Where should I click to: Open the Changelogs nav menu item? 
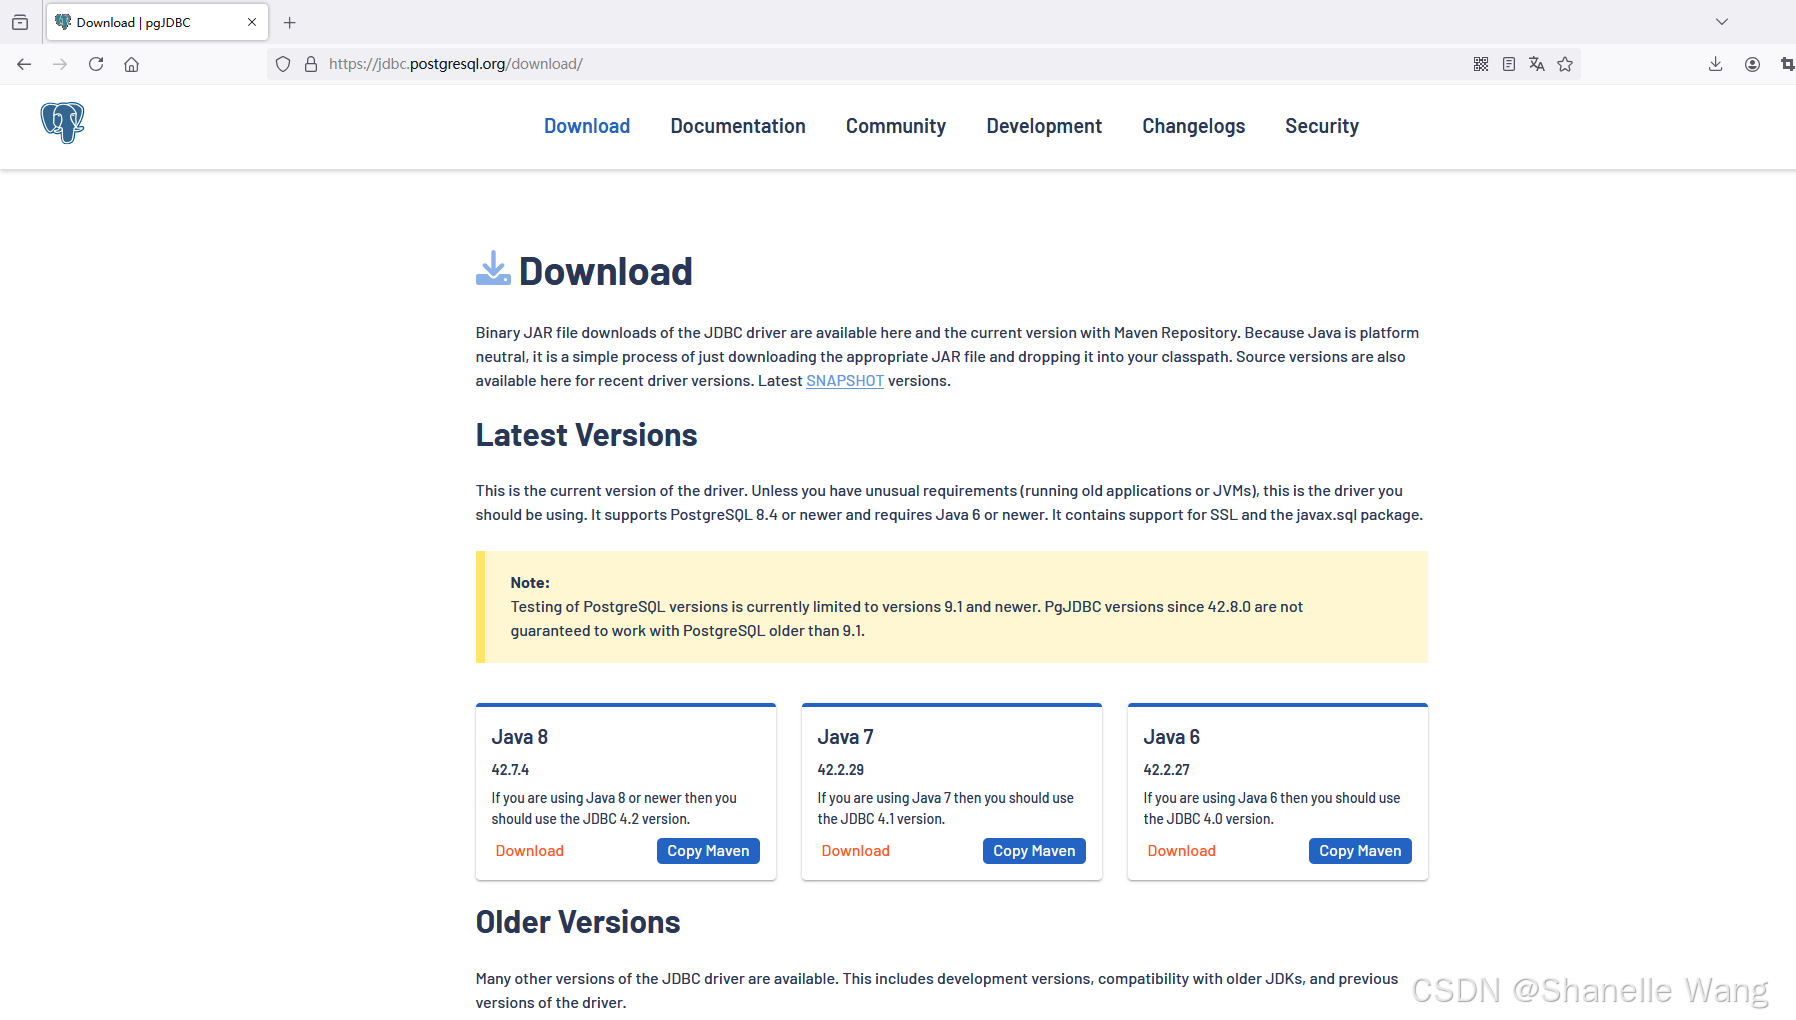pos(1194,126)
